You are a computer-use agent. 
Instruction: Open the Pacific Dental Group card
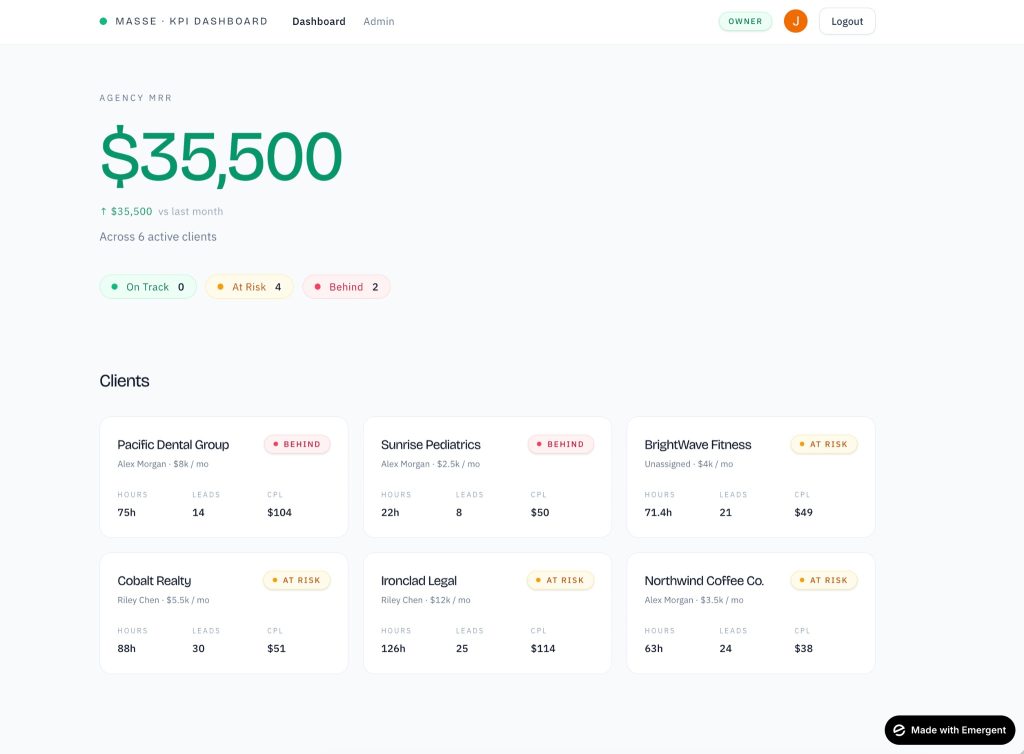tap(224, 477)
